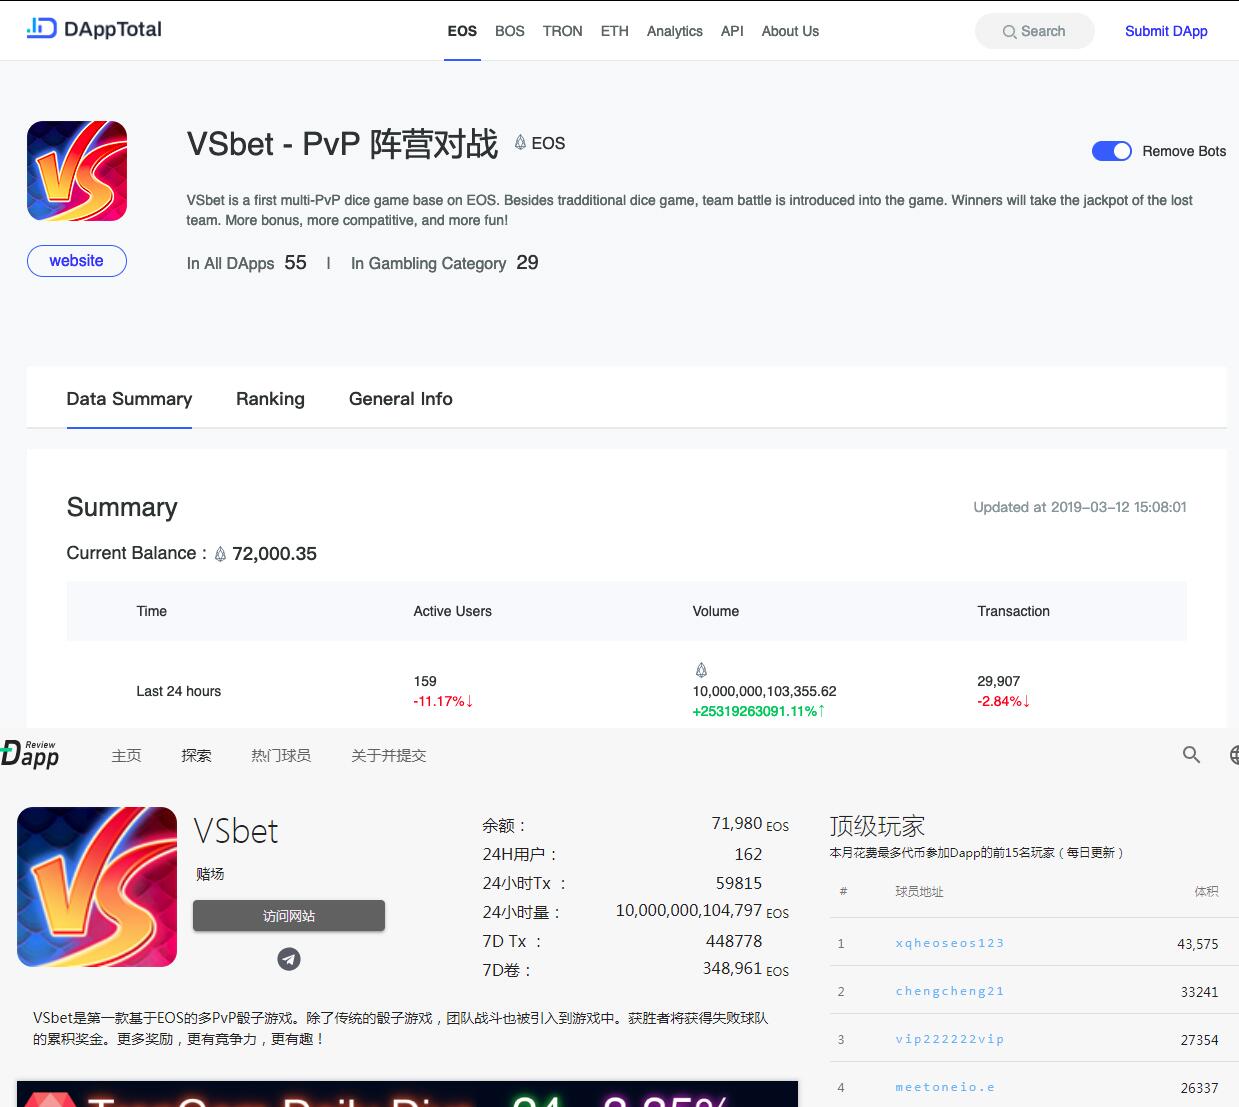Image resolution: width=1239 pixels, height=1107 pixels.
Task: Click the 球员地址 column header
Action: [919, 891]
